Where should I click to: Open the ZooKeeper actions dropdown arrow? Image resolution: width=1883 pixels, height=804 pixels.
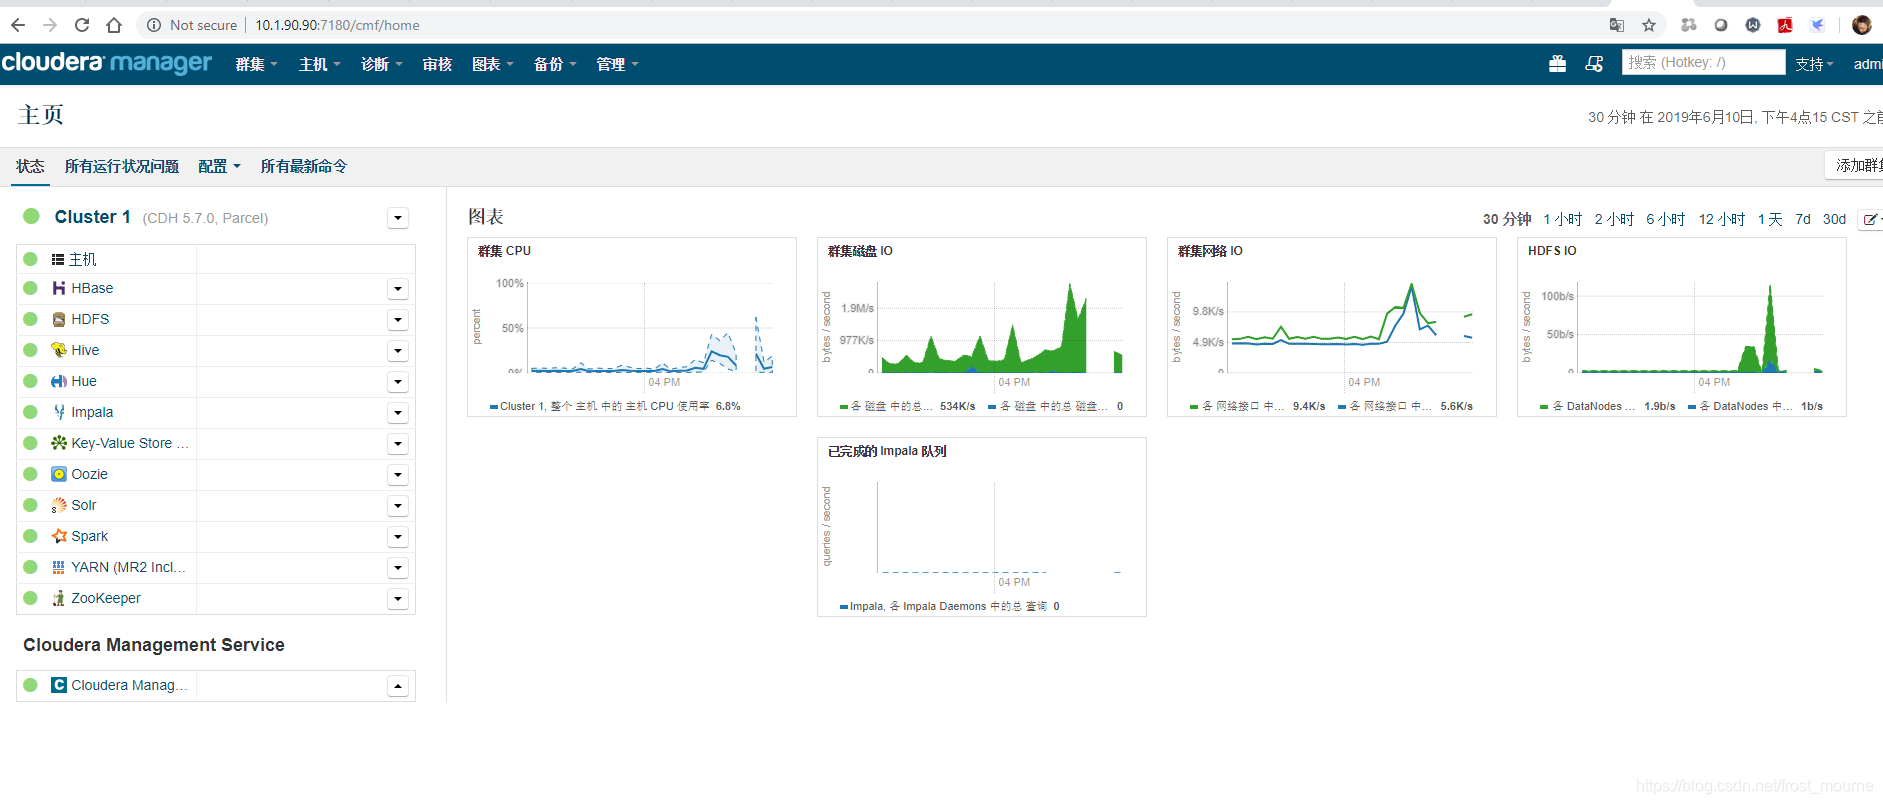398,599
